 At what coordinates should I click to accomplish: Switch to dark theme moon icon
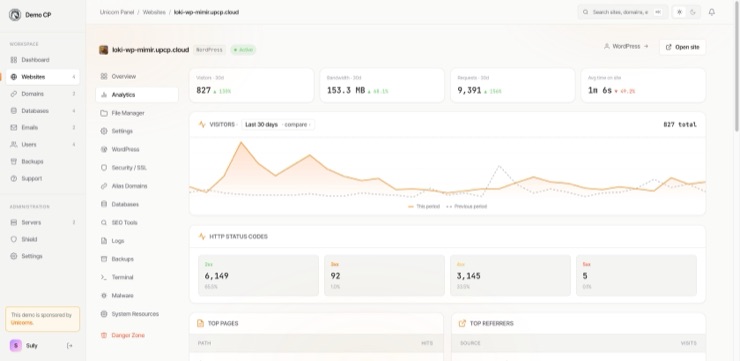coord(693,12)
